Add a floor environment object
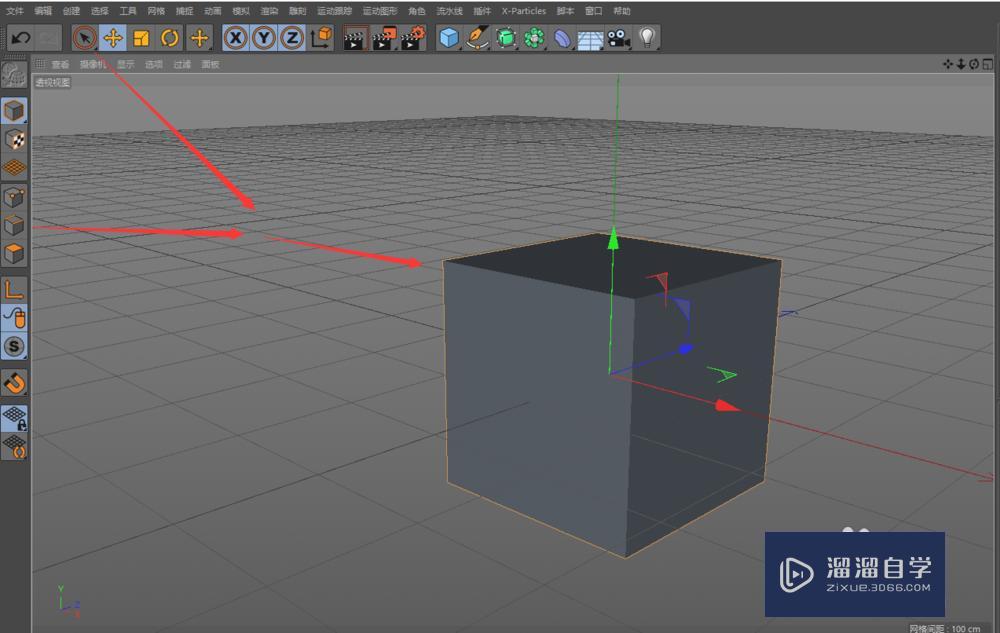The width and height of the screenshot is (1000, 633). [590, 40]
